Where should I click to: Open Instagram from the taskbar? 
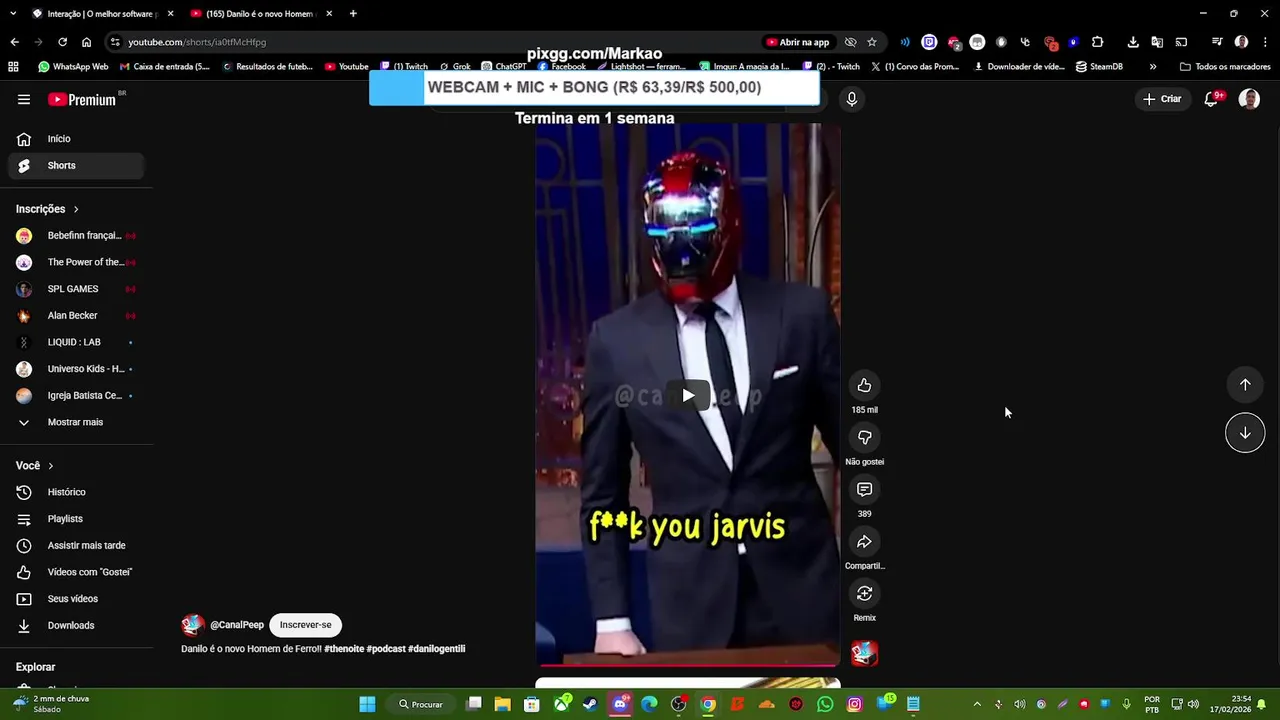(x=854, y=704)
